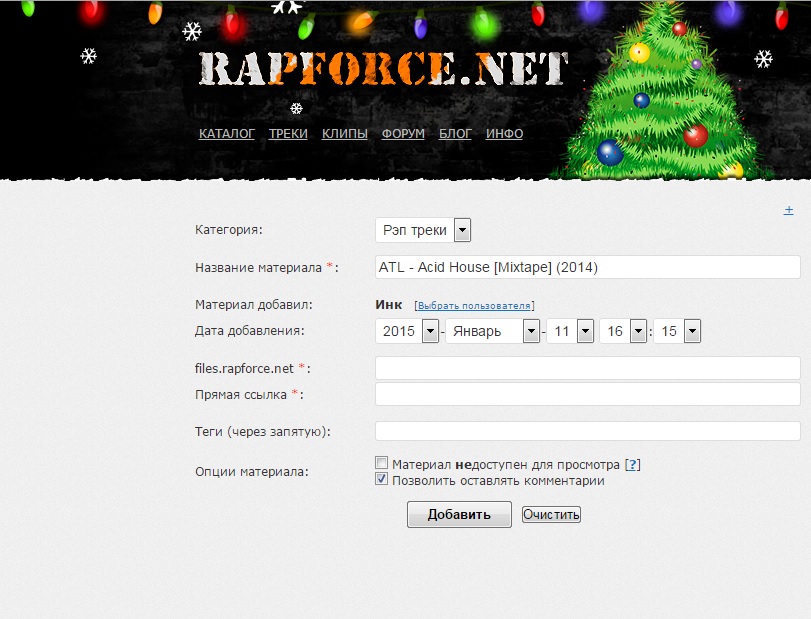Click the Опции материала: label
811x619 pixels.
pyautogui.click(x=251, y=472)
